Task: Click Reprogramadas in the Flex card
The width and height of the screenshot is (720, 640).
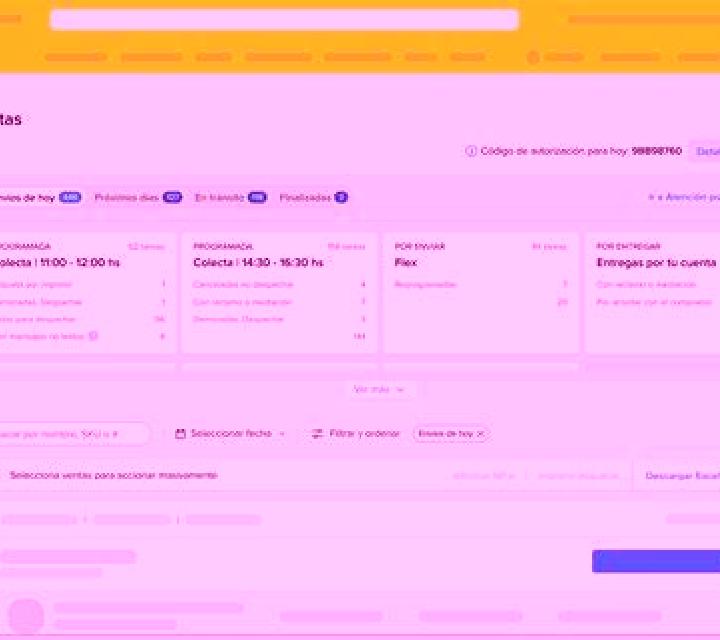Action: [481, 285]
